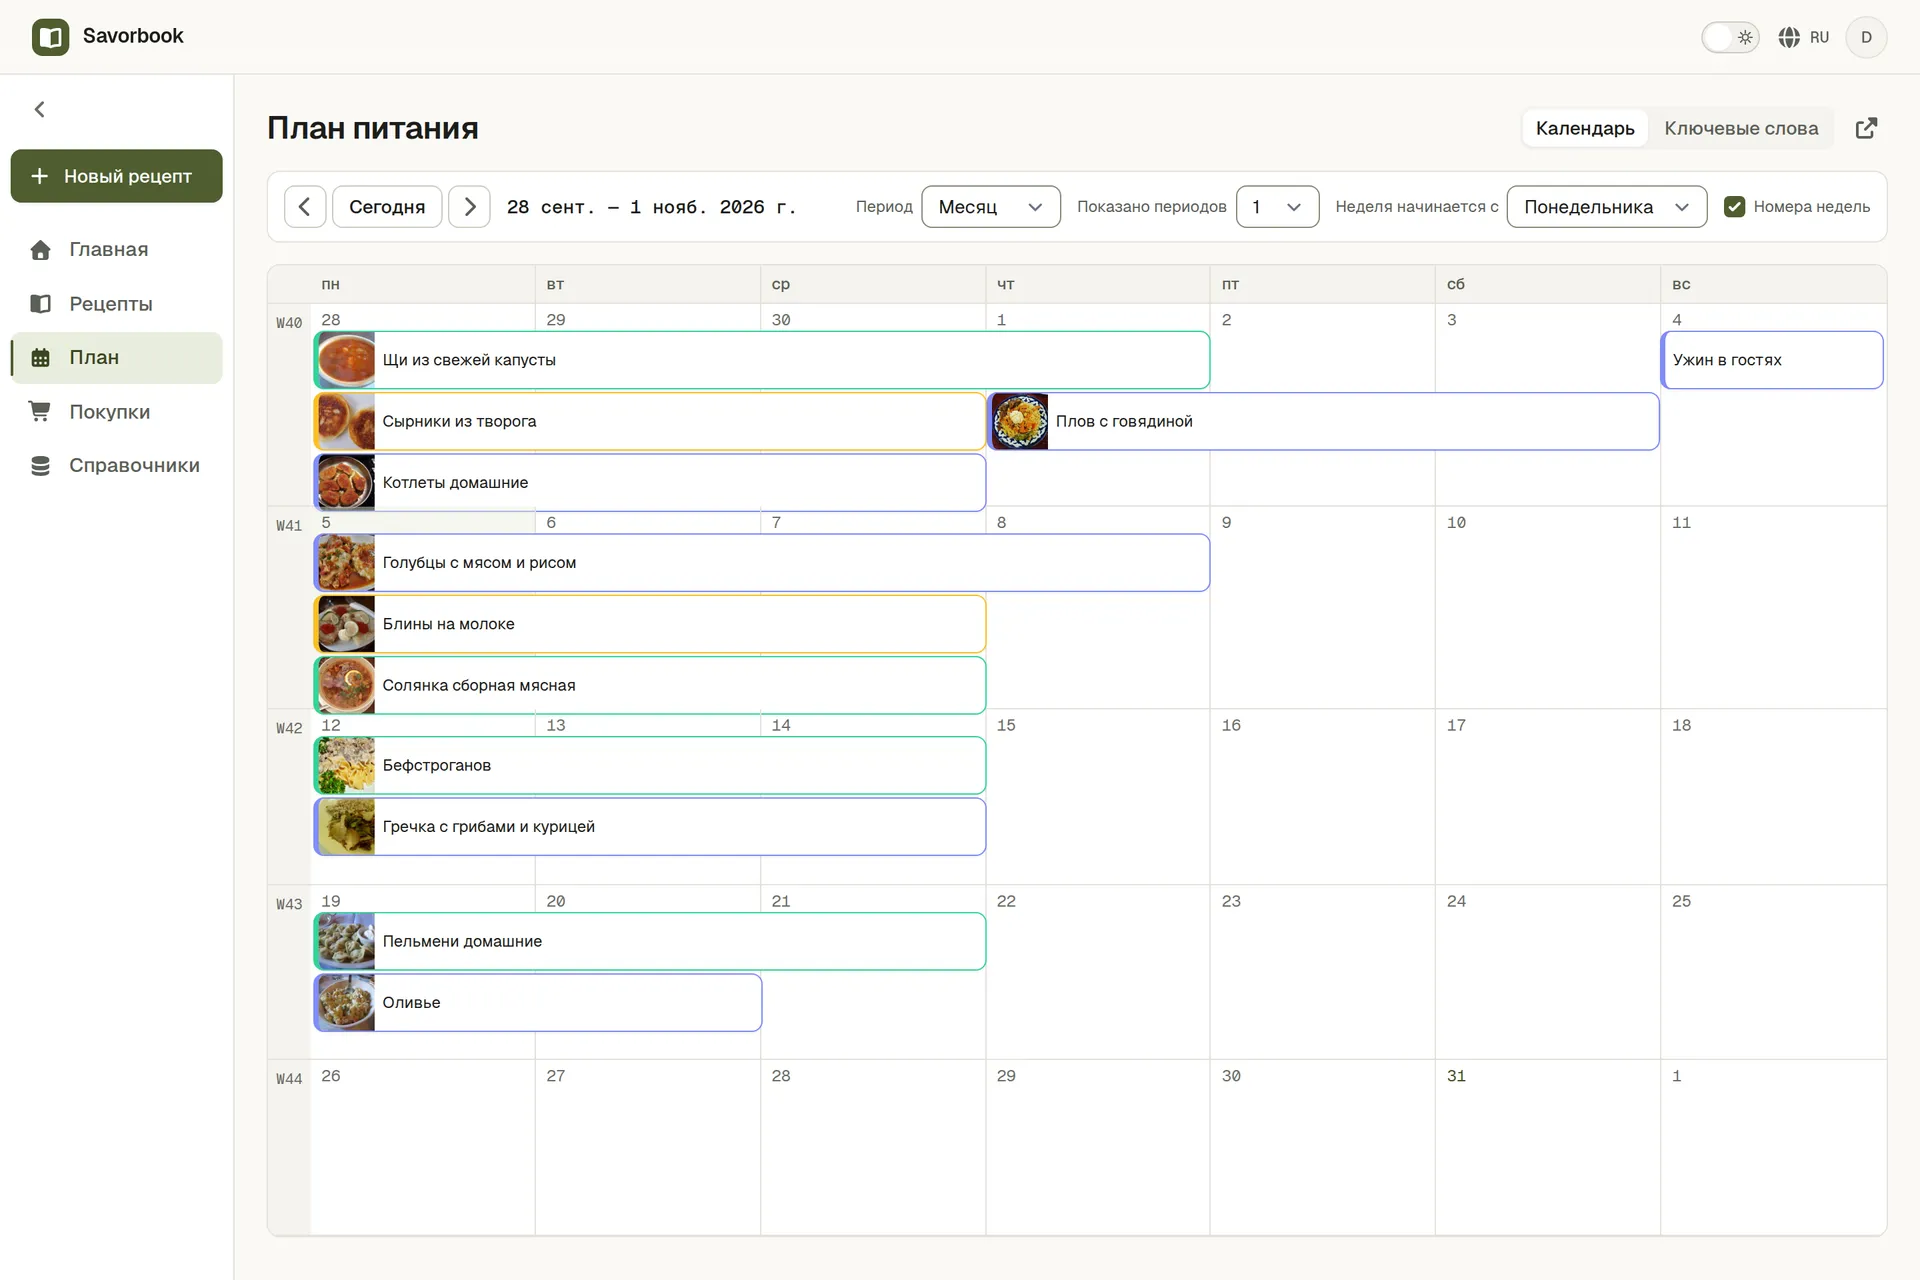1920x1280 pixels.
Task: Click Сырники из творога thumbnail
Action: tap(346, 421)
